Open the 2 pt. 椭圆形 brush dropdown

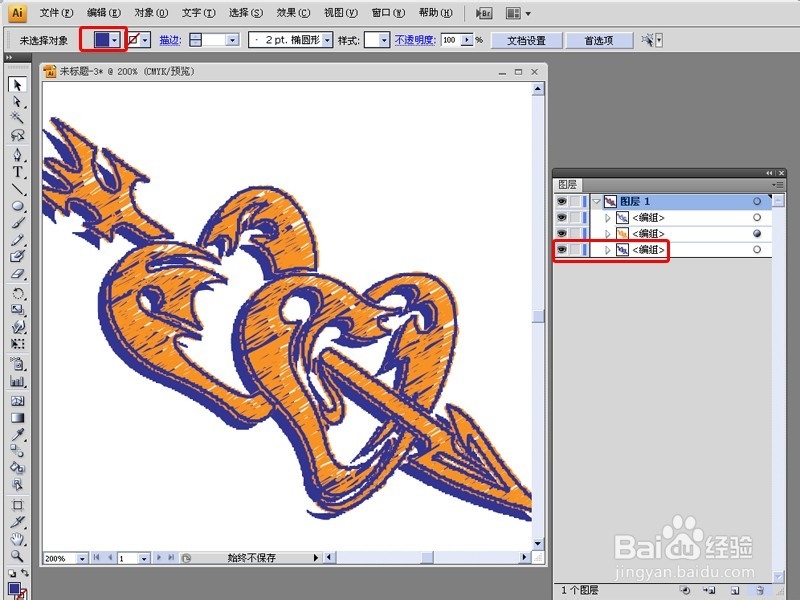(x=327, y=40)
